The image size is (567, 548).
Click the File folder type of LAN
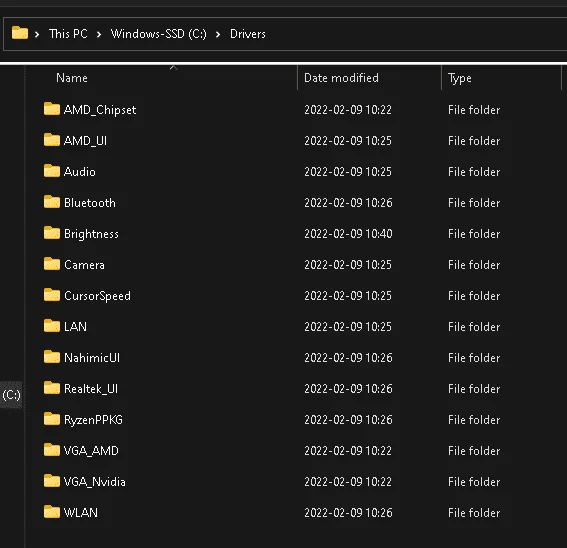474,327
